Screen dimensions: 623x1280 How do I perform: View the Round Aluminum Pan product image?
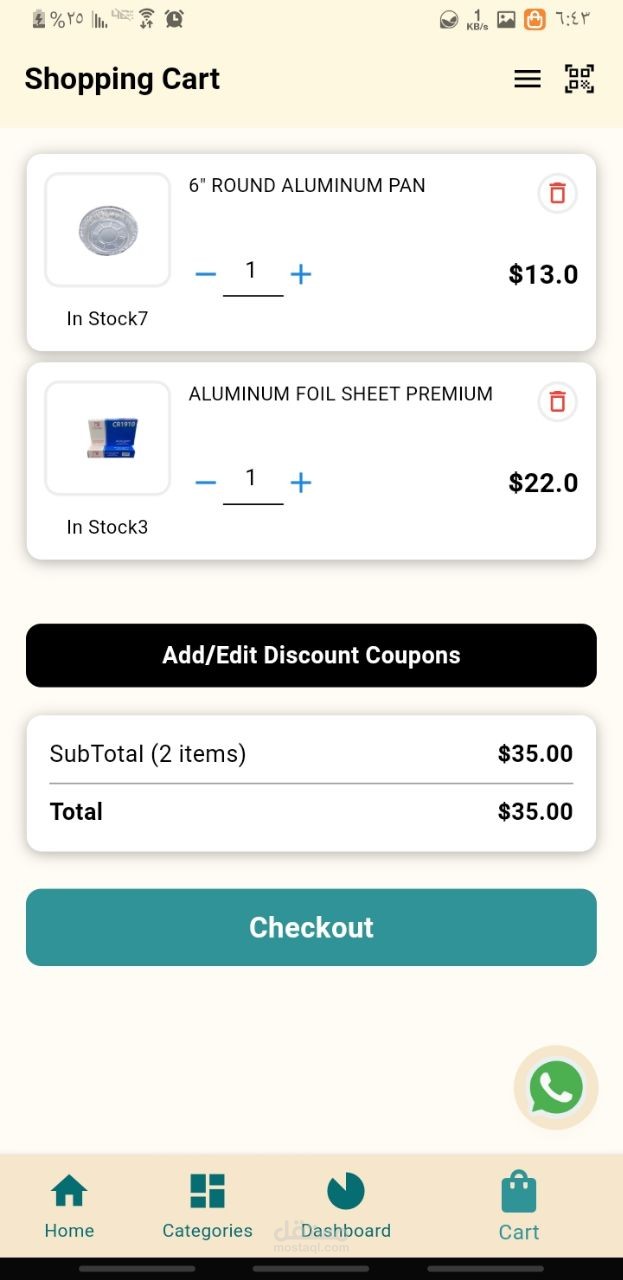tap(107, 230)
